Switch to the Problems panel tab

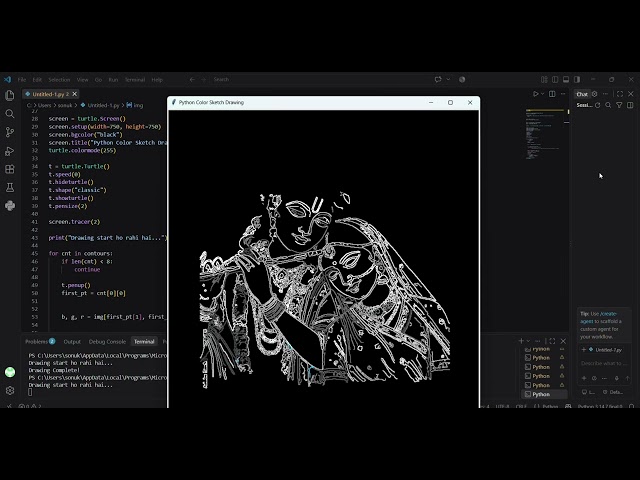[40, 341]
